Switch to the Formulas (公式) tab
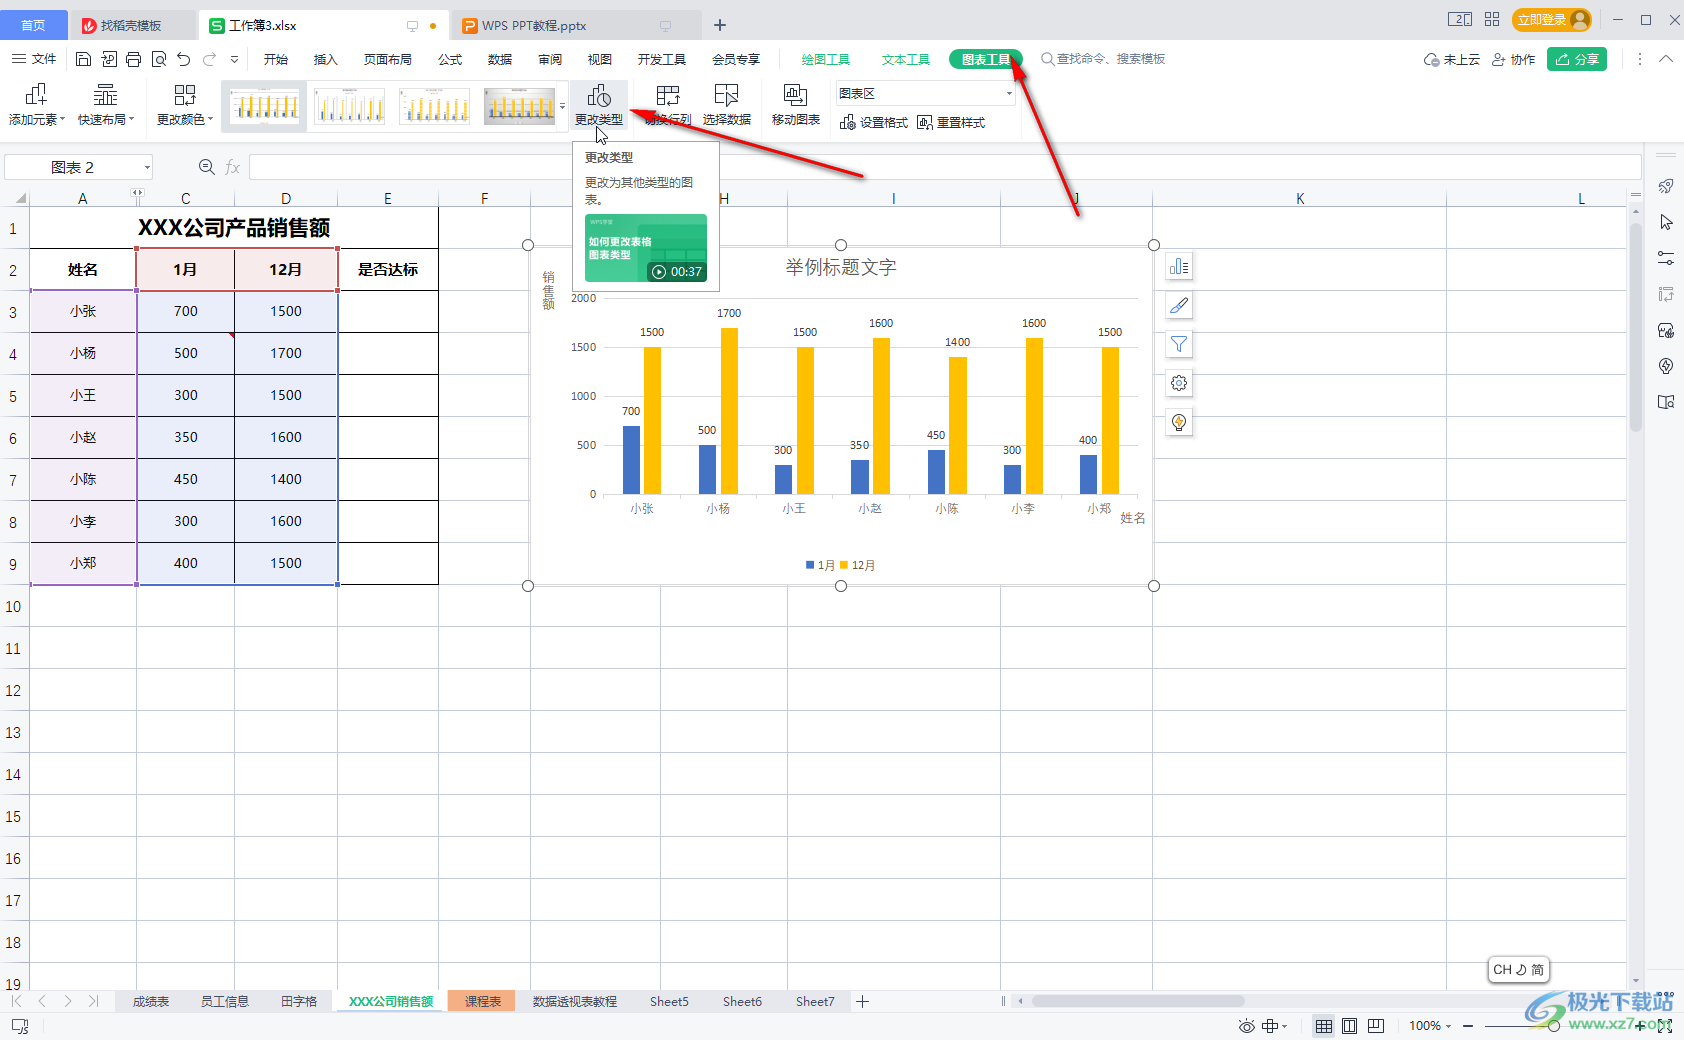Viewport: 1684px width, 1040px height. [x=450, y=60]
